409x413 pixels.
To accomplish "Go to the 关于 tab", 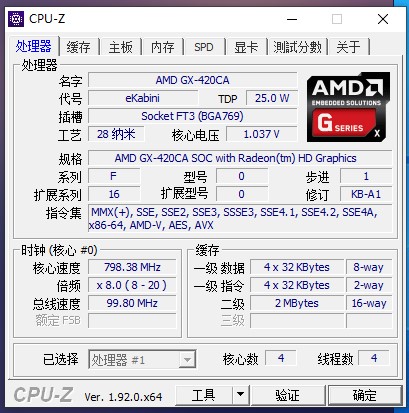I will tap(349, 47).
